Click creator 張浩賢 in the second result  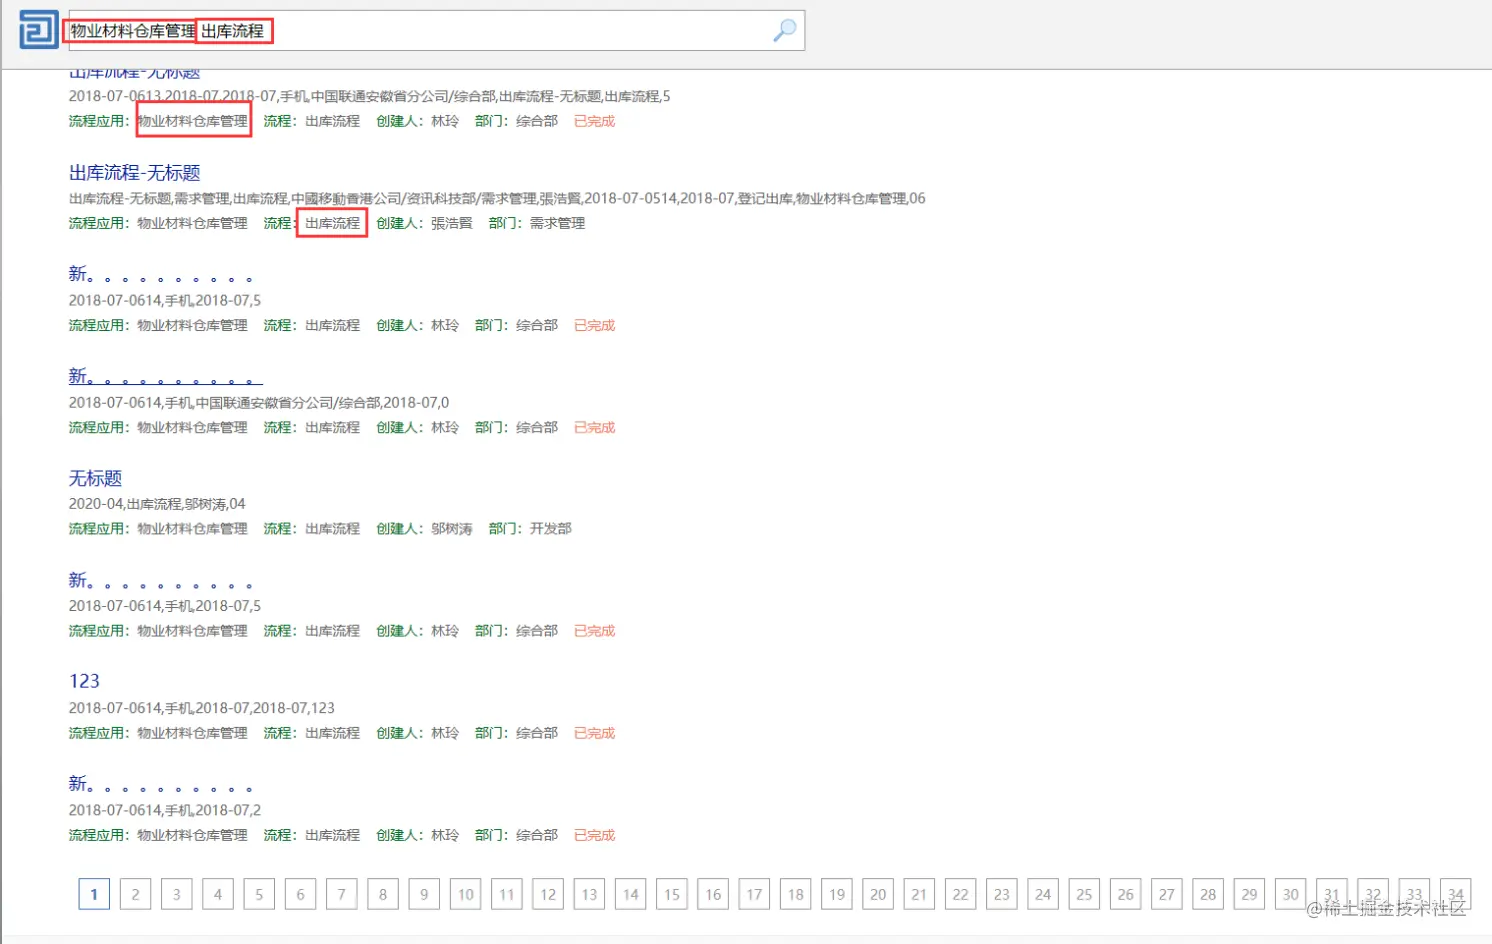point(454,223)
